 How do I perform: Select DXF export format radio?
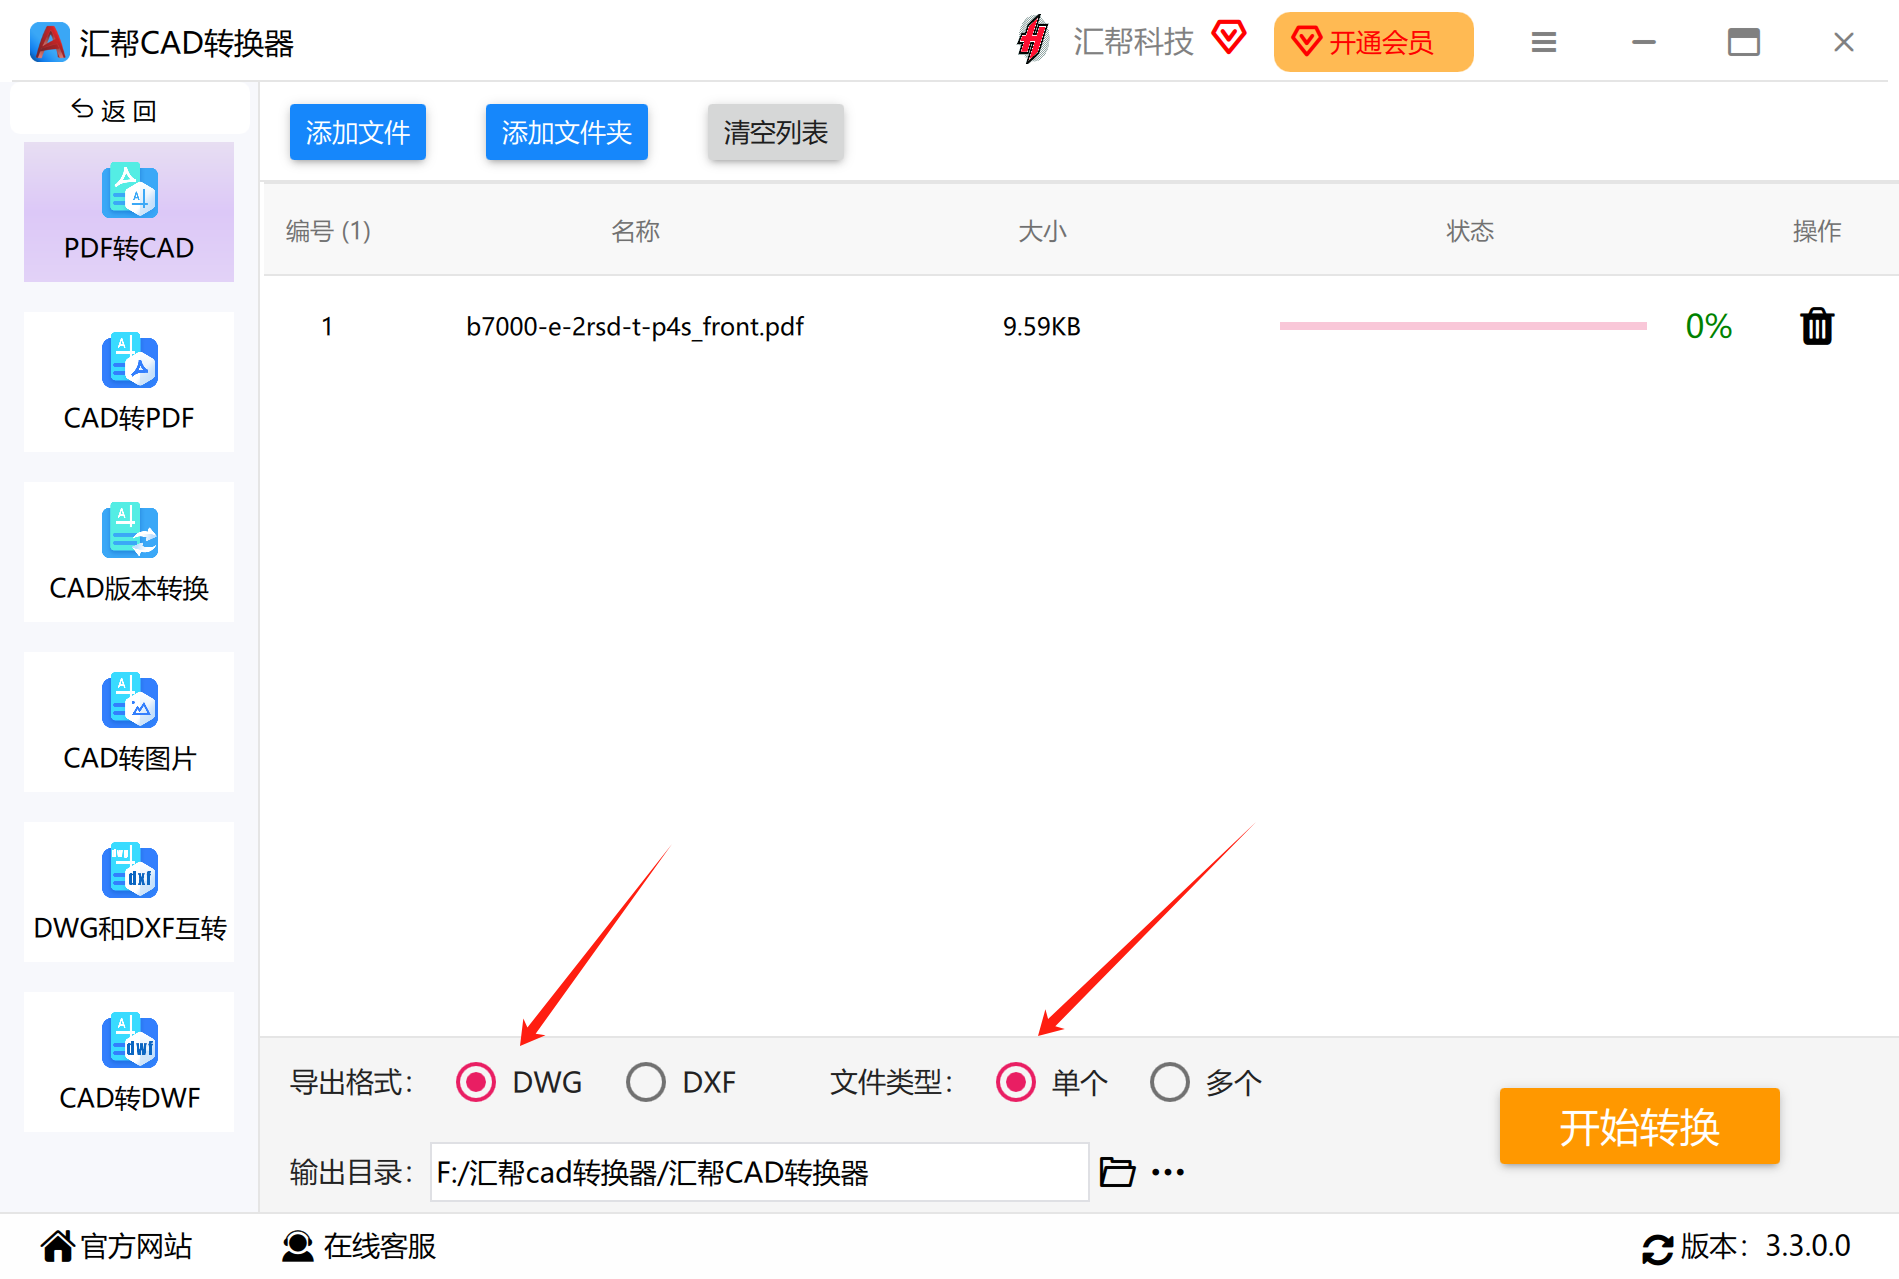click(x=646, y=1082)
